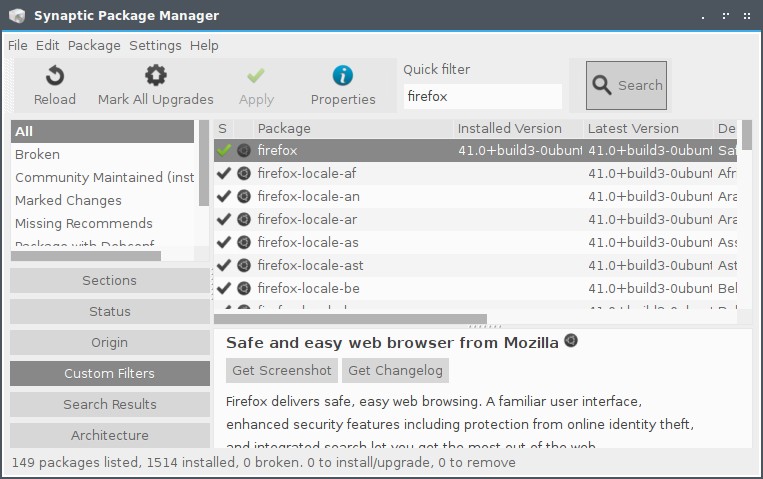763x479 pixels.
Task: Click the package list vertical scrollbar
Action: tap(746, 135)
